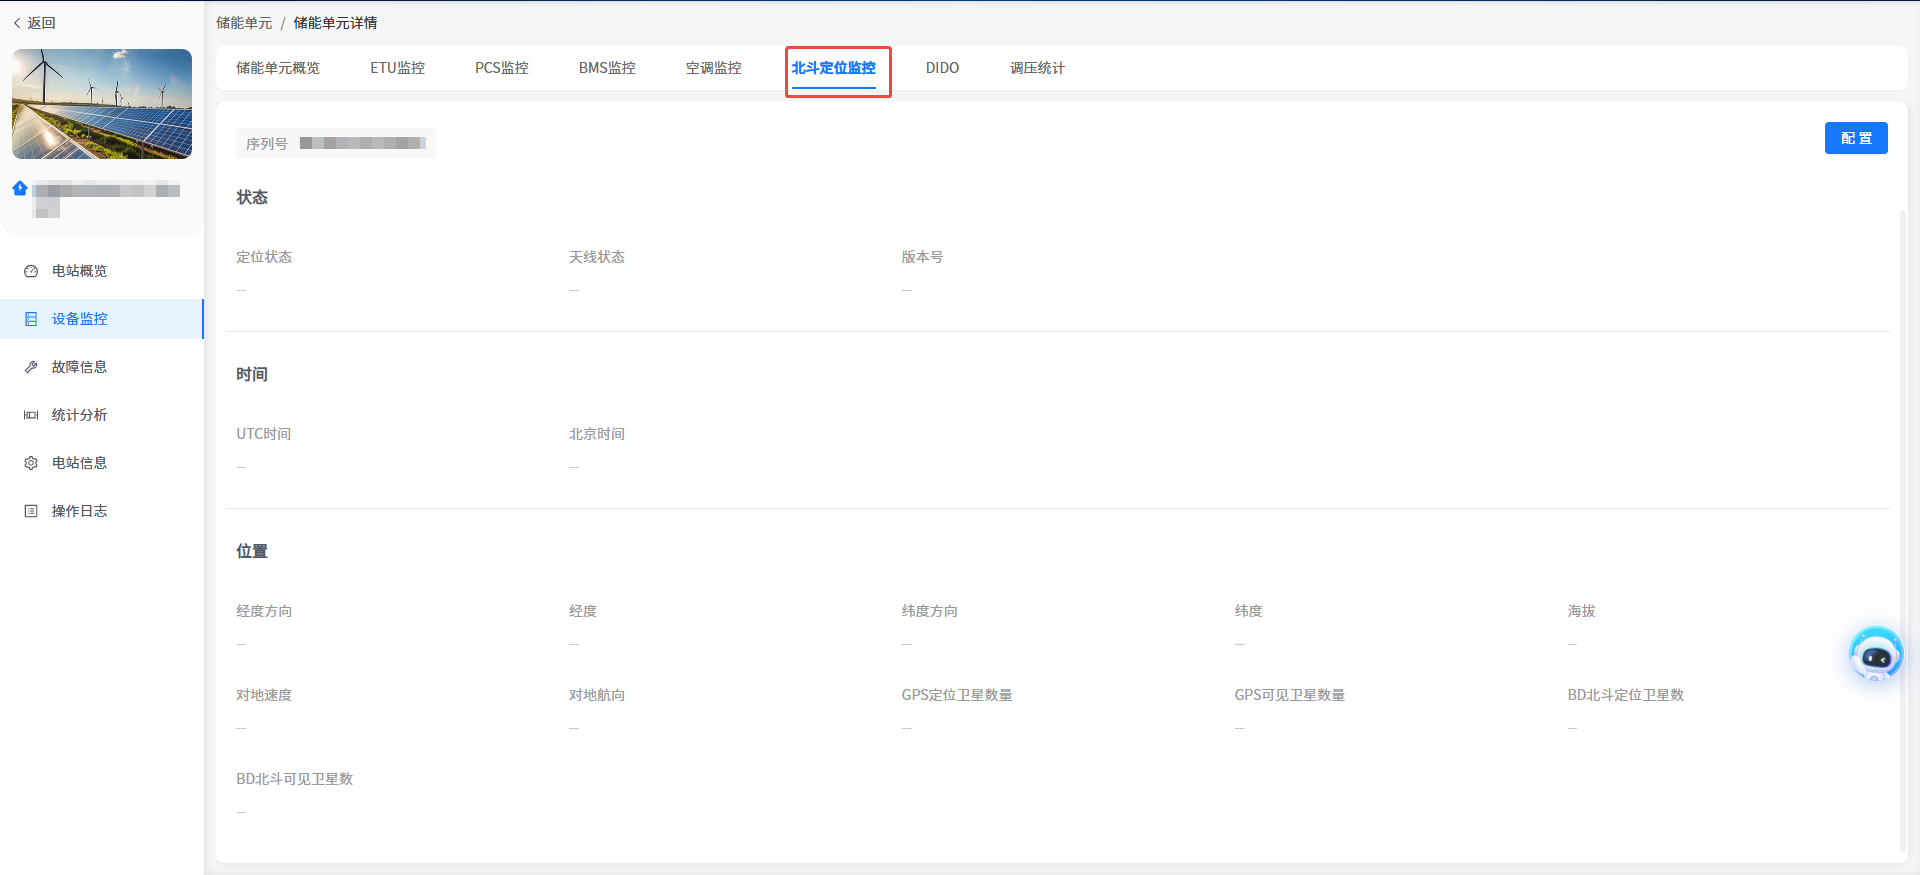
Task: Click the 故障信息 wrench icon
Action: pyautogui.click(x=31, y=367)
